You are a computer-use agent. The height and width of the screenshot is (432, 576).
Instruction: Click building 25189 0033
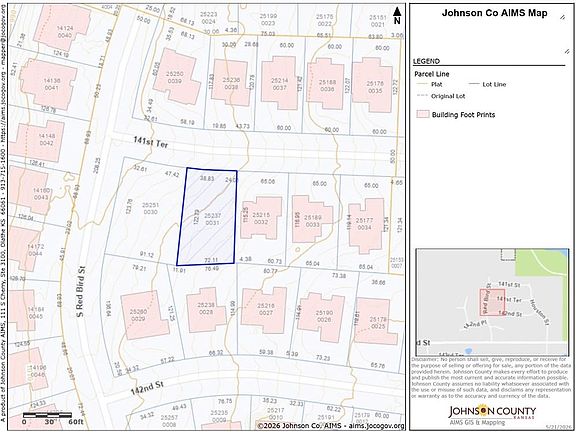pyautogui.click(x=312, y=220)
